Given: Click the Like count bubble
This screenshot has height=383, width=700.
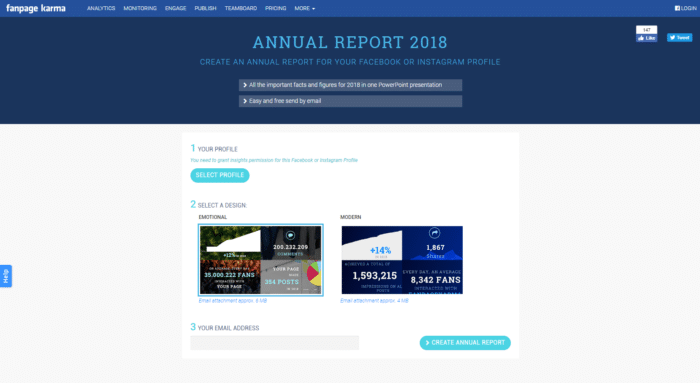Looking at the screenshot, I should [x=646, y=29].
